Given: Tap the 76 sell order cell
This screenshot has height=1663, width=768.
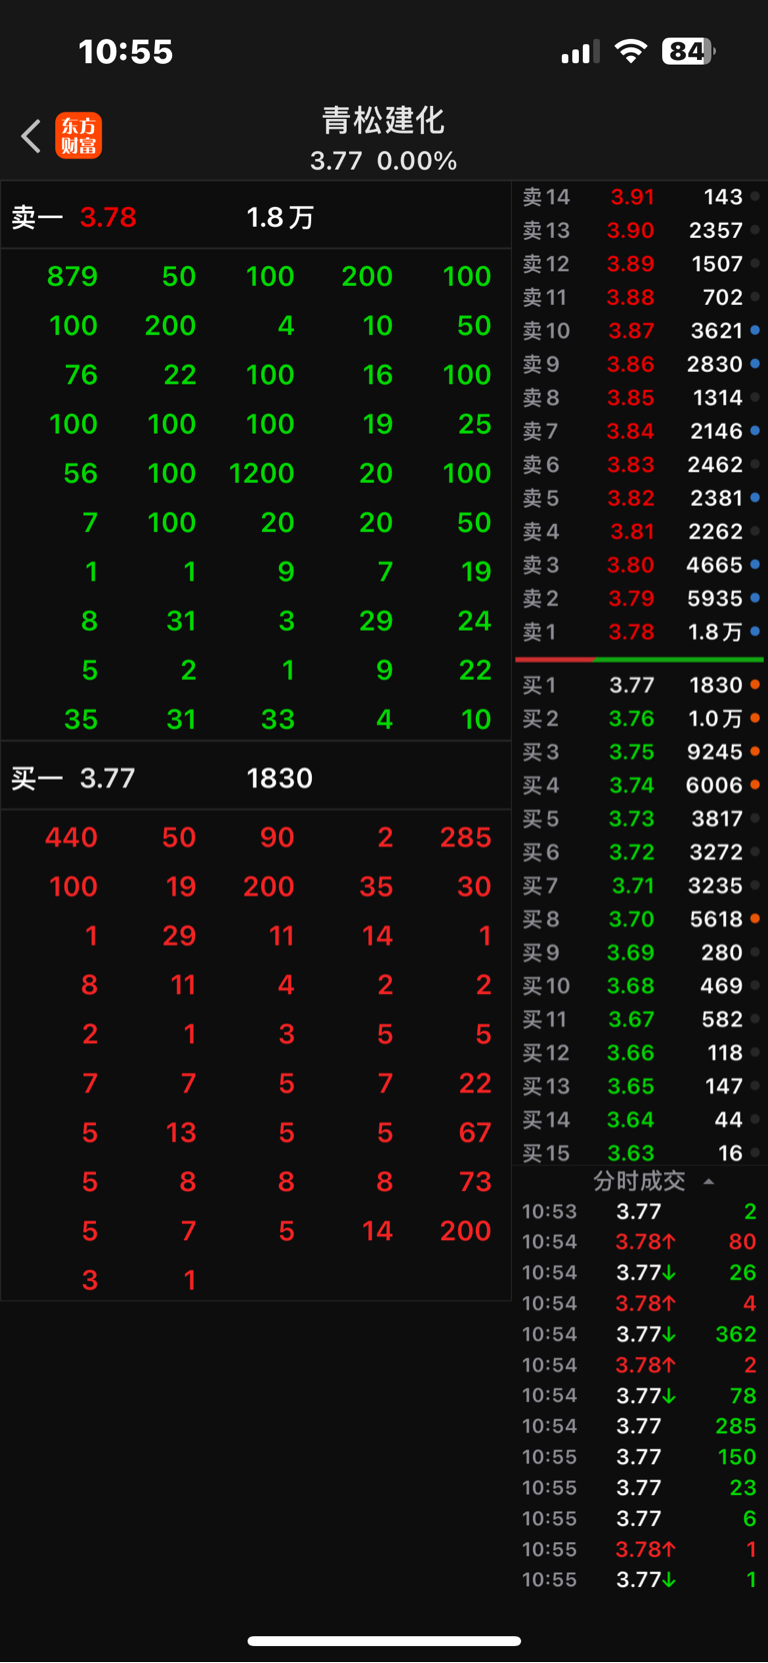Looking at the screenshot, I should click(81, 375).
